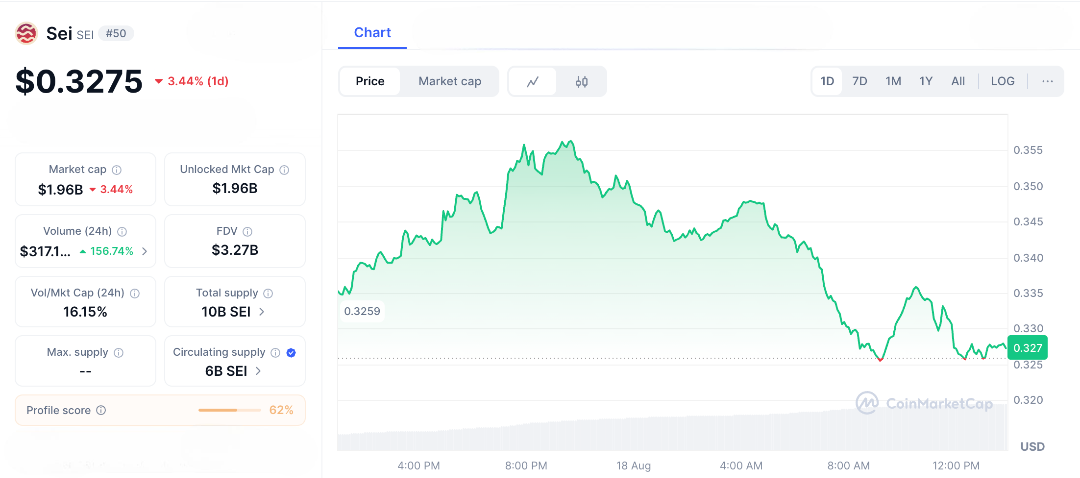Click the FDV value $3.27B
The width and height of the screenshot is (1080, 478).
234,251
